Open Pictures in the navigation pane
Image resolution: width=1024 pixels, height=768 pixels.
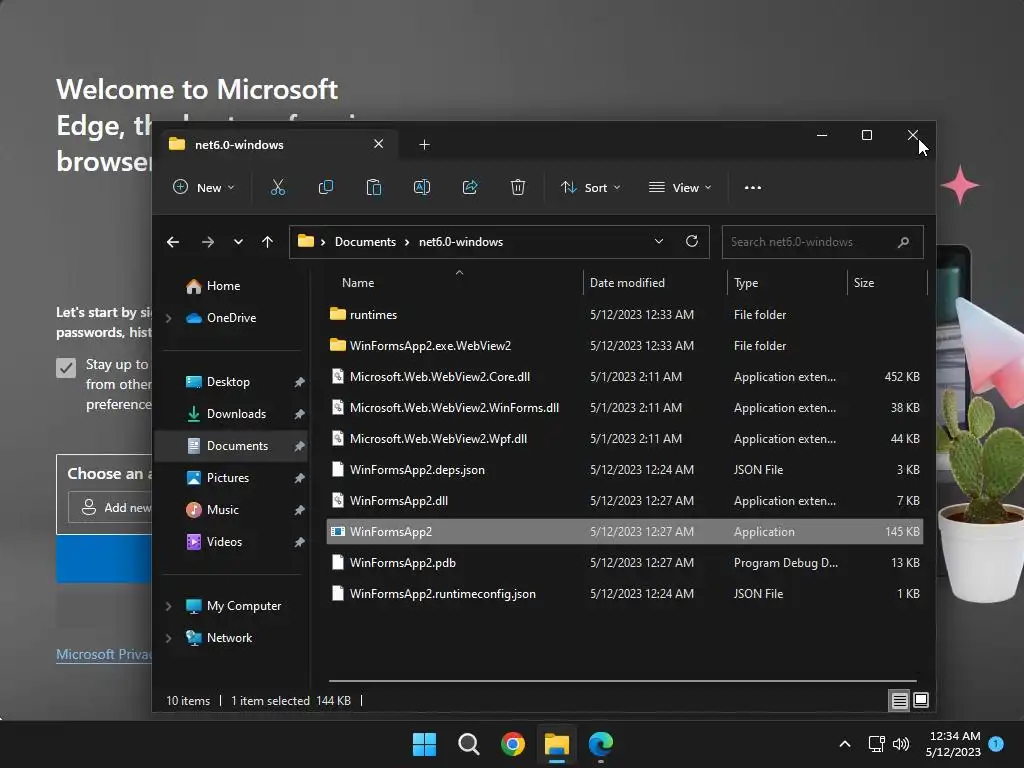[x=227, y=478]
